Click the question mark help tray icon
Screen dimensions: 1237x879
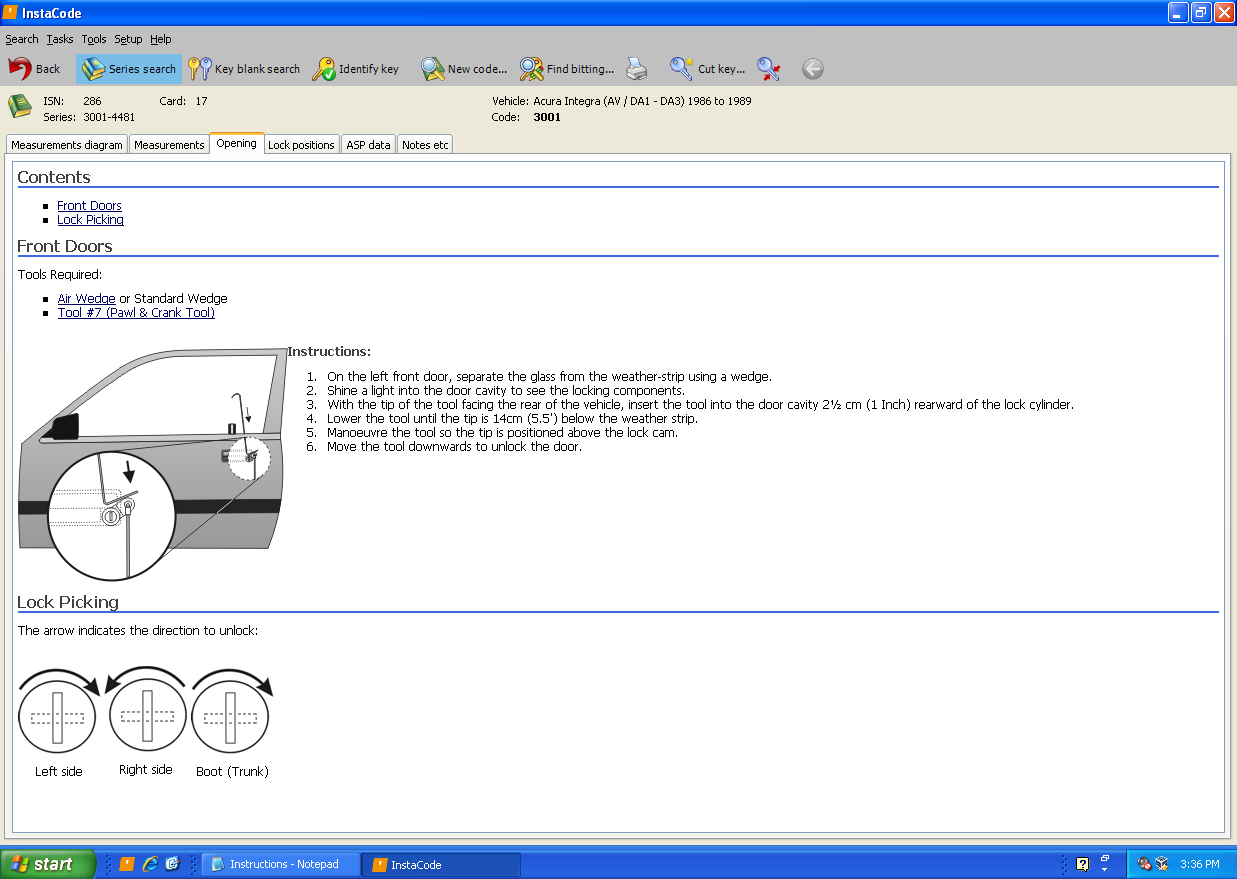1082,864
